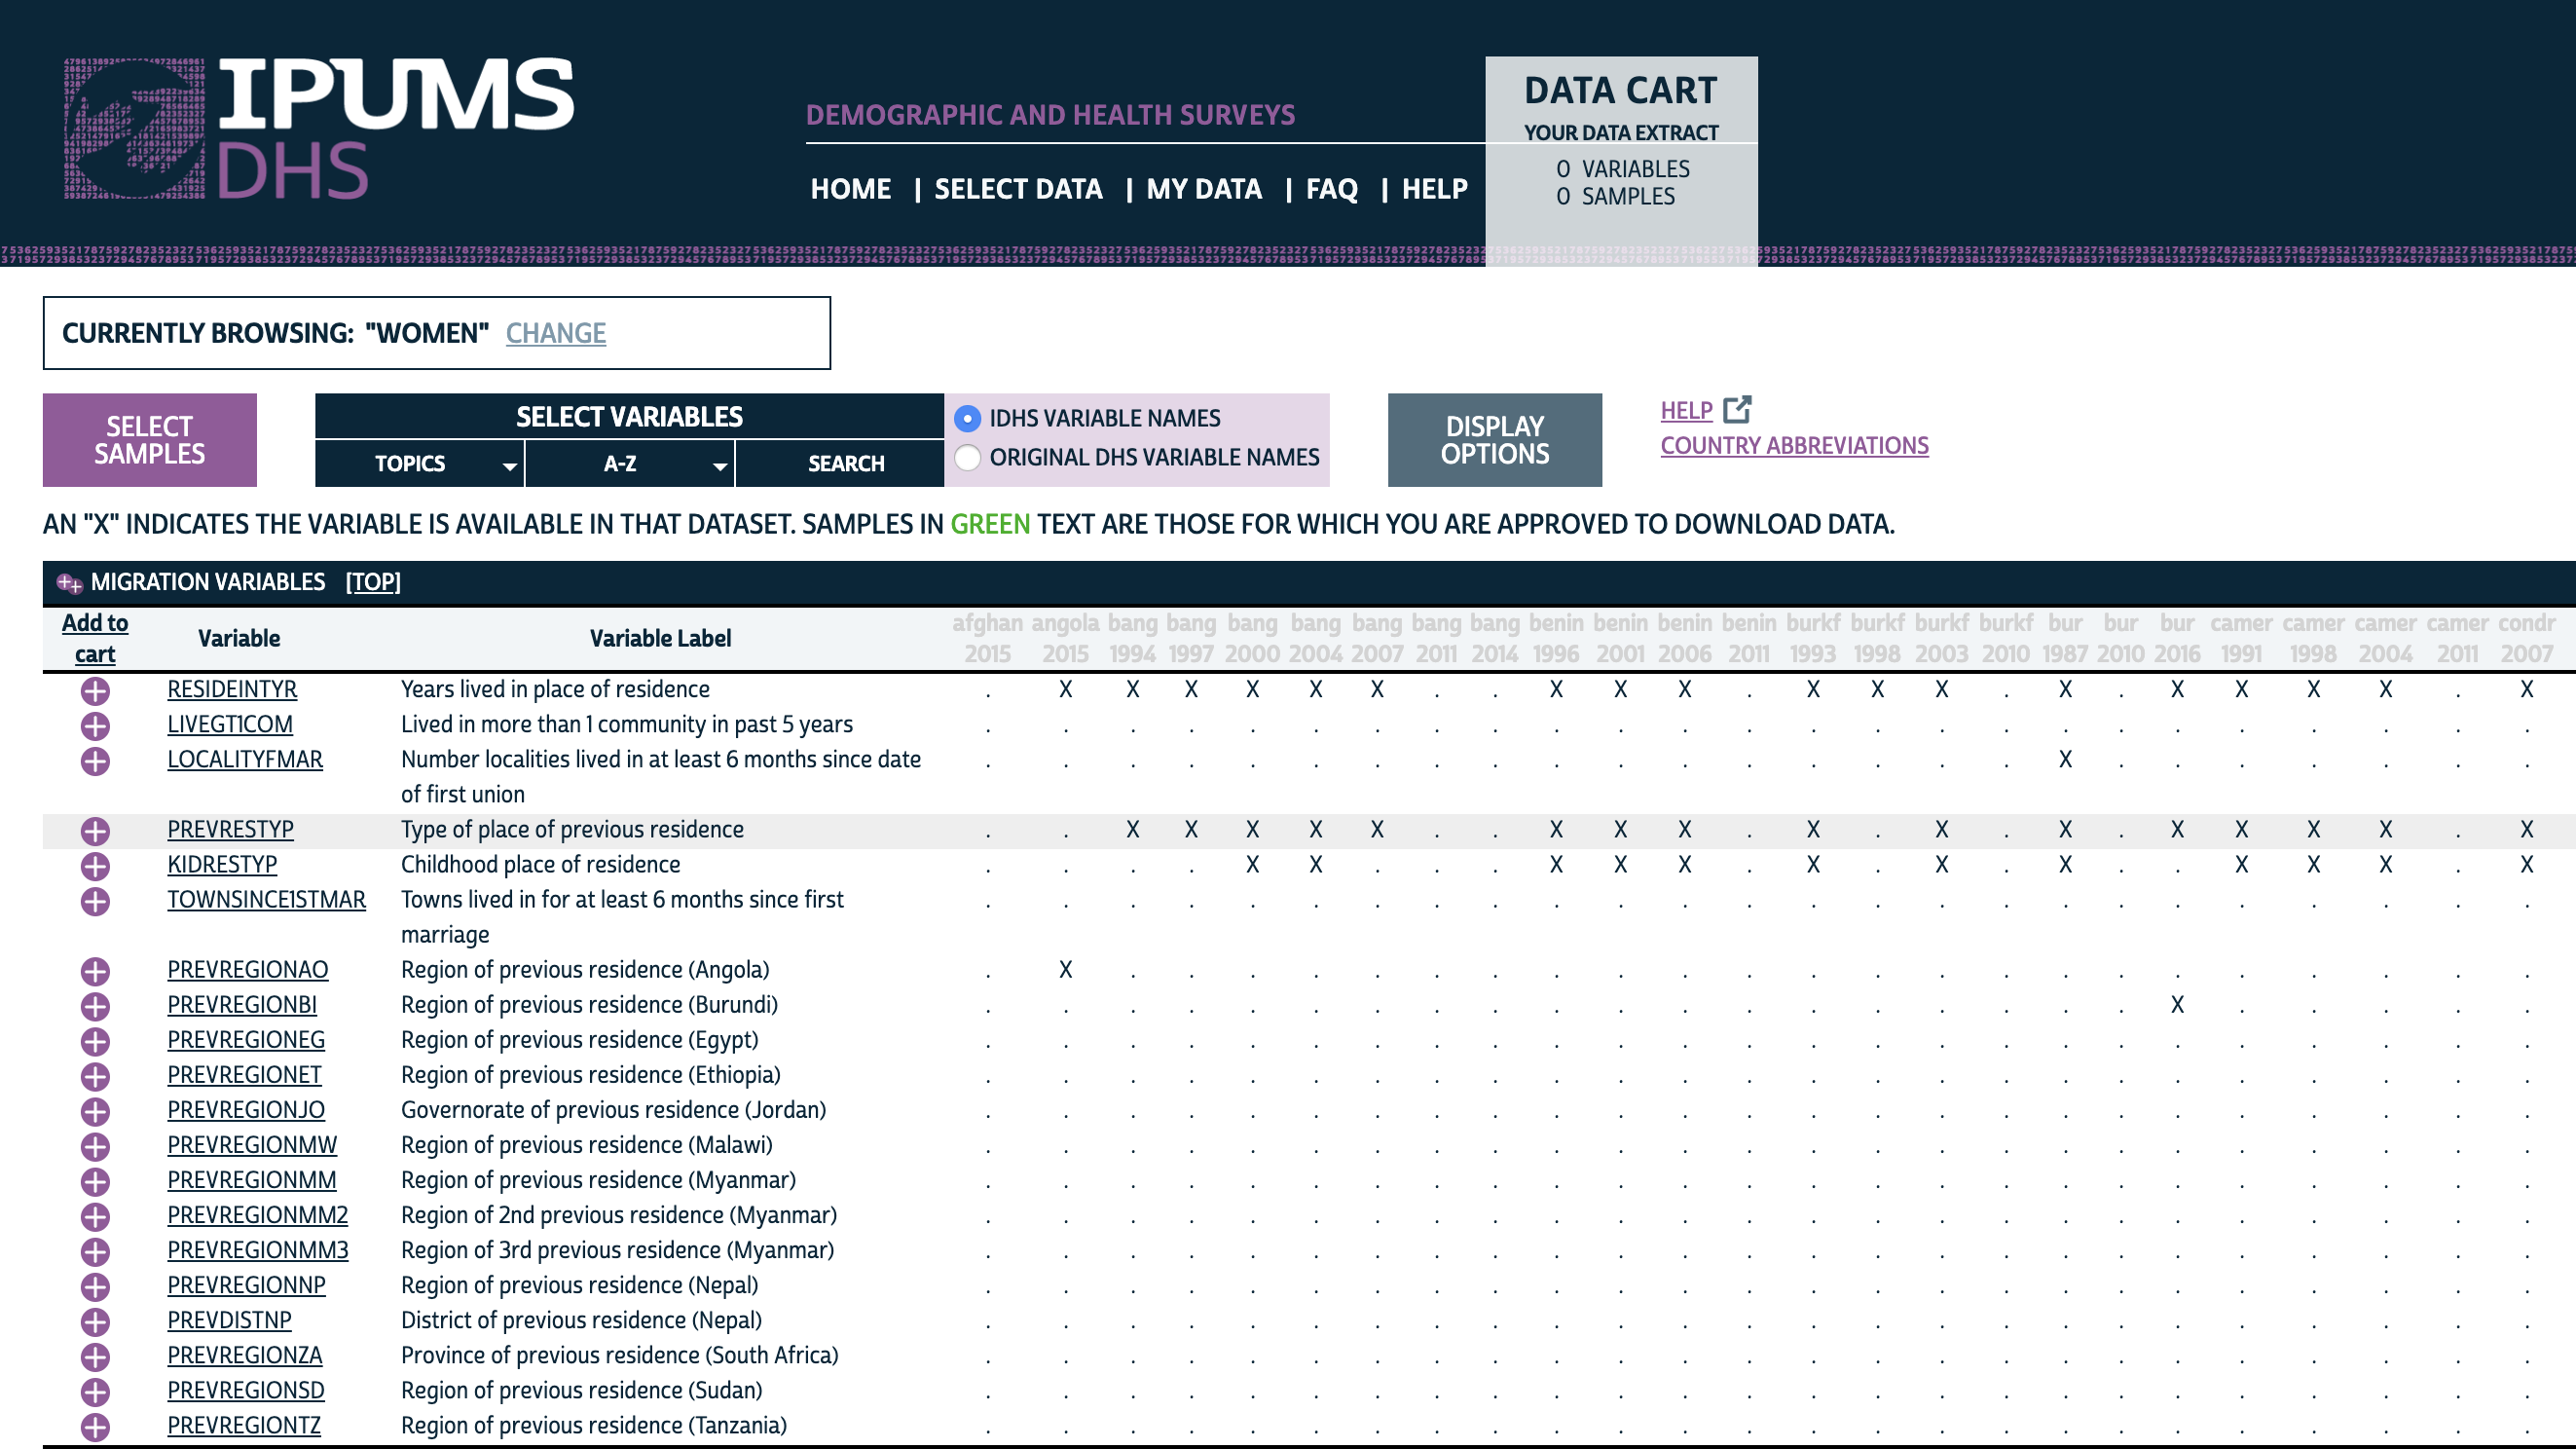
Task: Click plus icon next to LIVEGT1COM
Action: coord(95,725)
